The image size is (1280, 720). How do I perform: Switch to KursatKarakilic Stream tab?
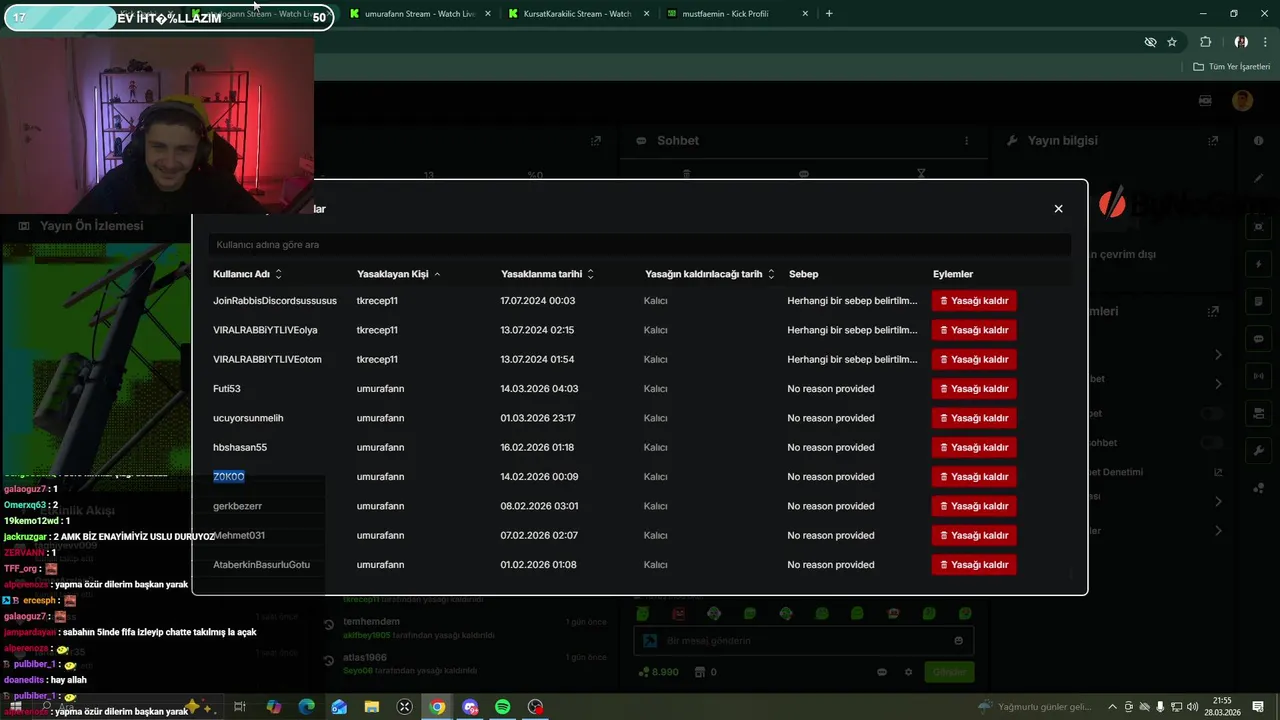576,14
